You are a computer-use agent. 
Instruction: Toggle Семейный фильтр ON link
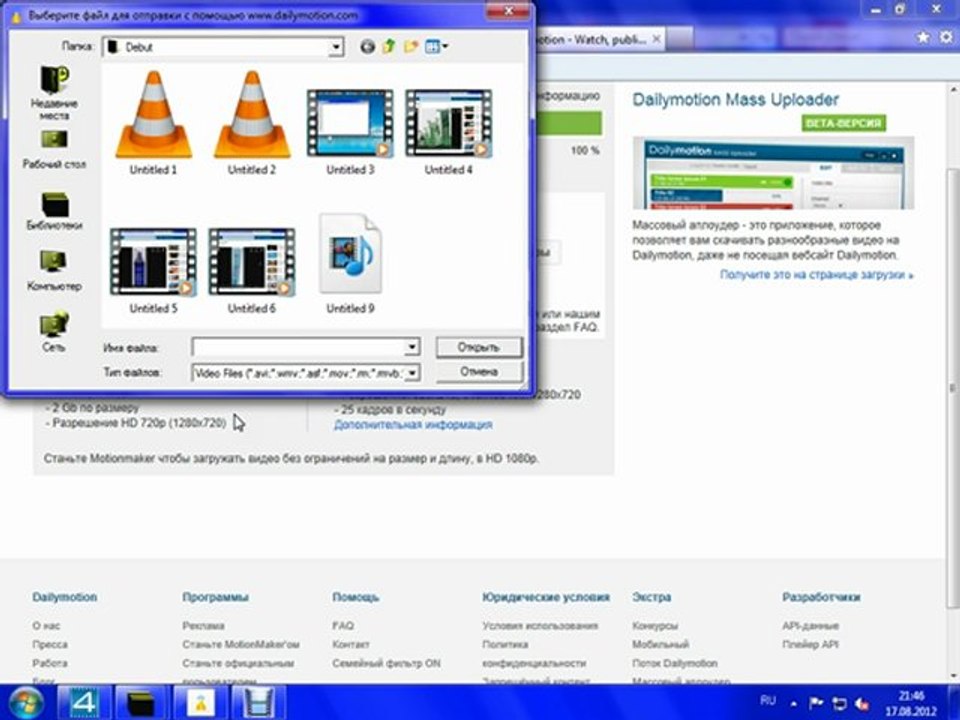[386, 663]
